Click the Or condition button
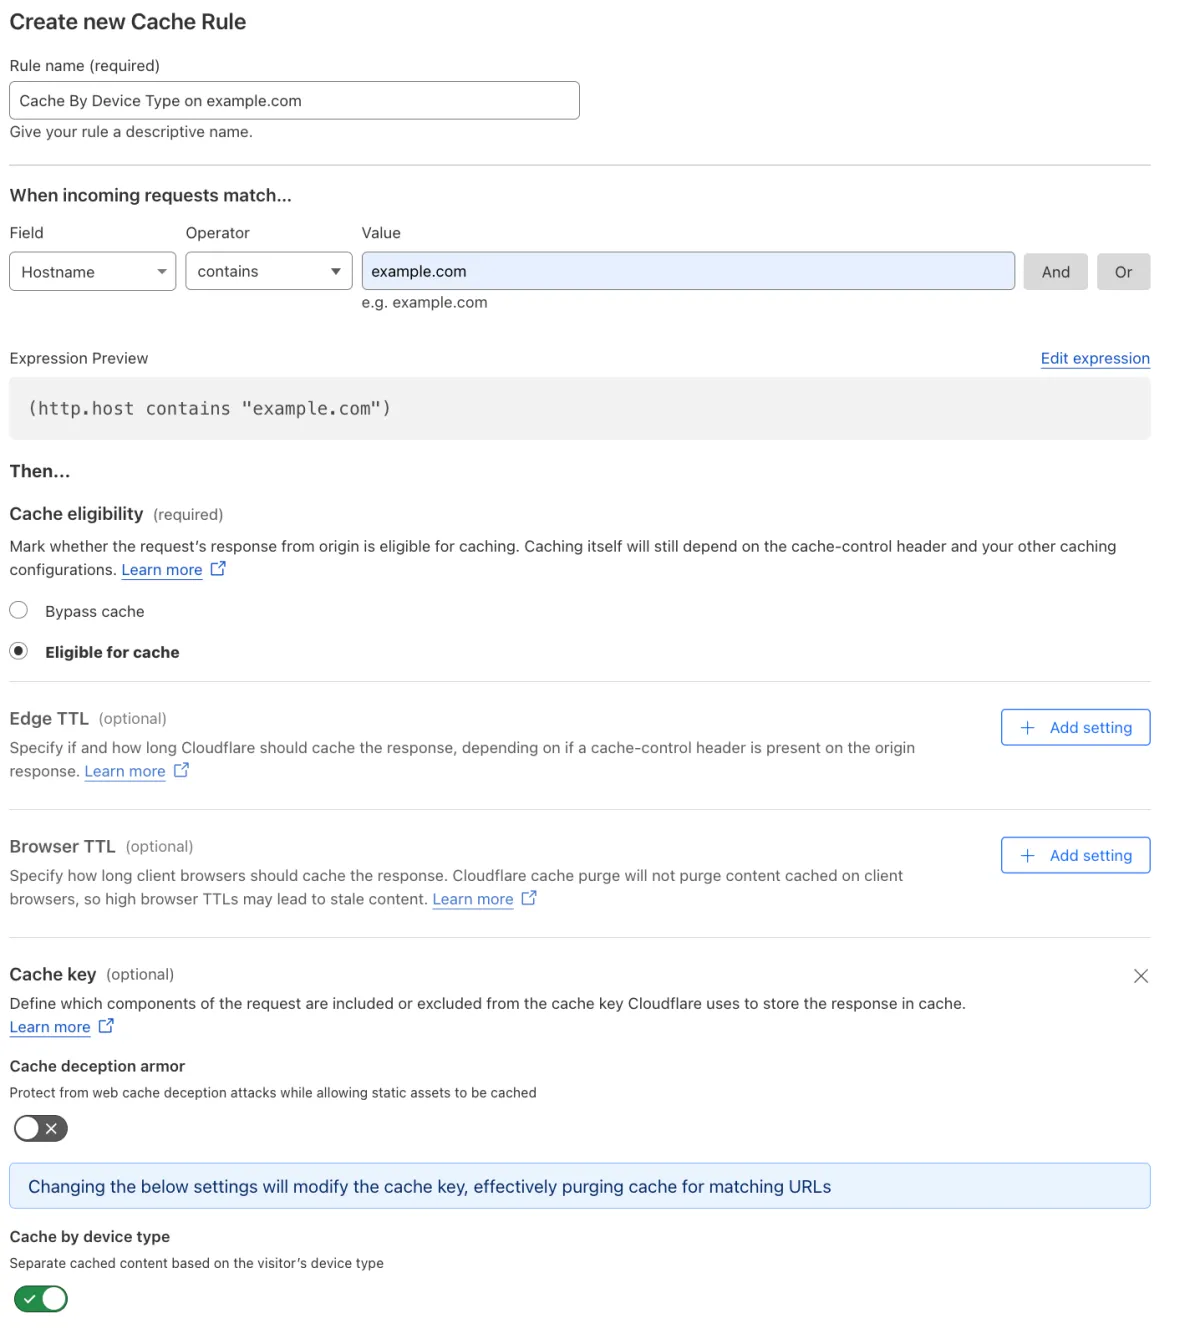The height and width of the screenshot is (1329, 1200). (1123, 272)
